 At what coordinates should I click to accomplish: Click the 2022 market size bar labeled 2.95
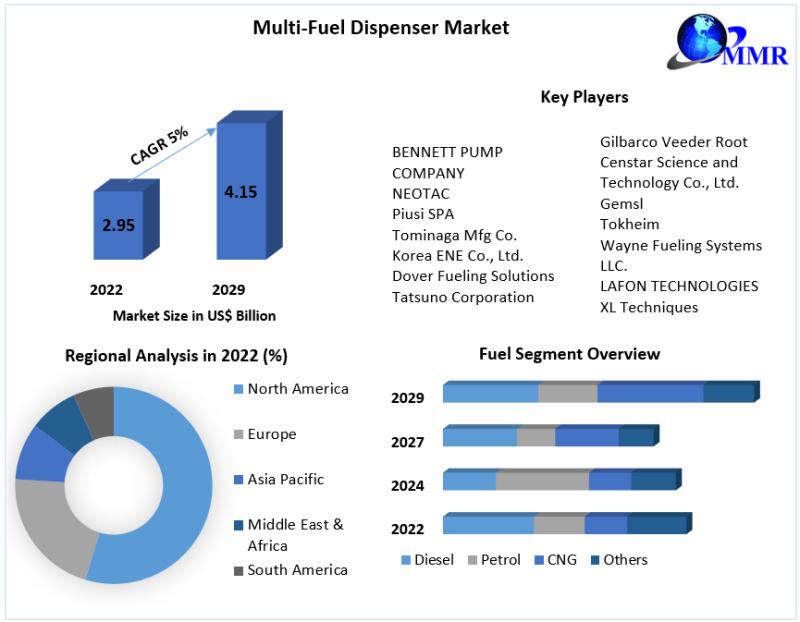point(126,219)
